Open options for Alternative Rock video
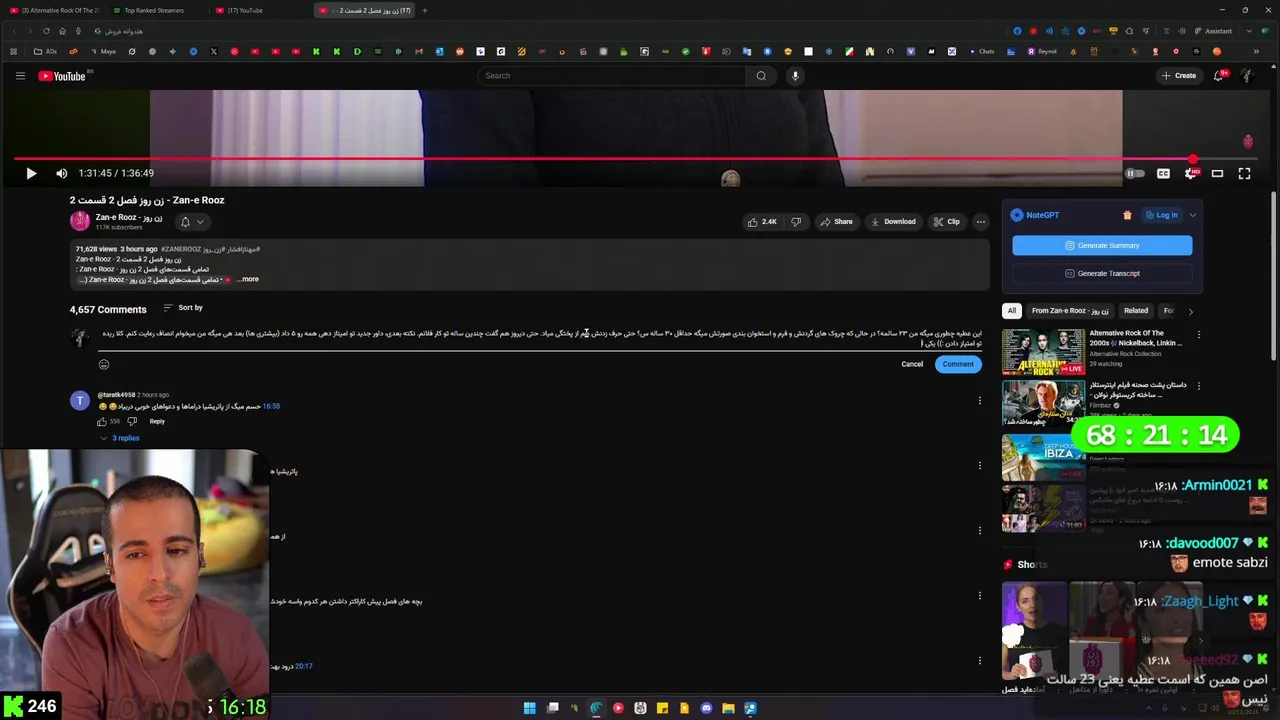 click(x=1199, y=334)
